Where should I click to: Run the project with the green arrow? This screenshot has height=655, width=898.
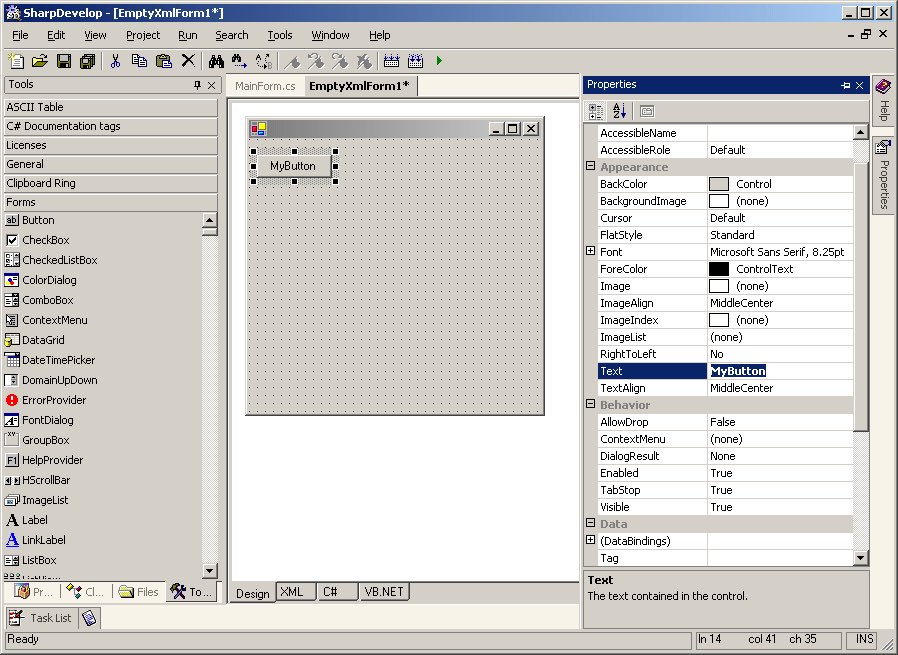[x=439, y=61]
